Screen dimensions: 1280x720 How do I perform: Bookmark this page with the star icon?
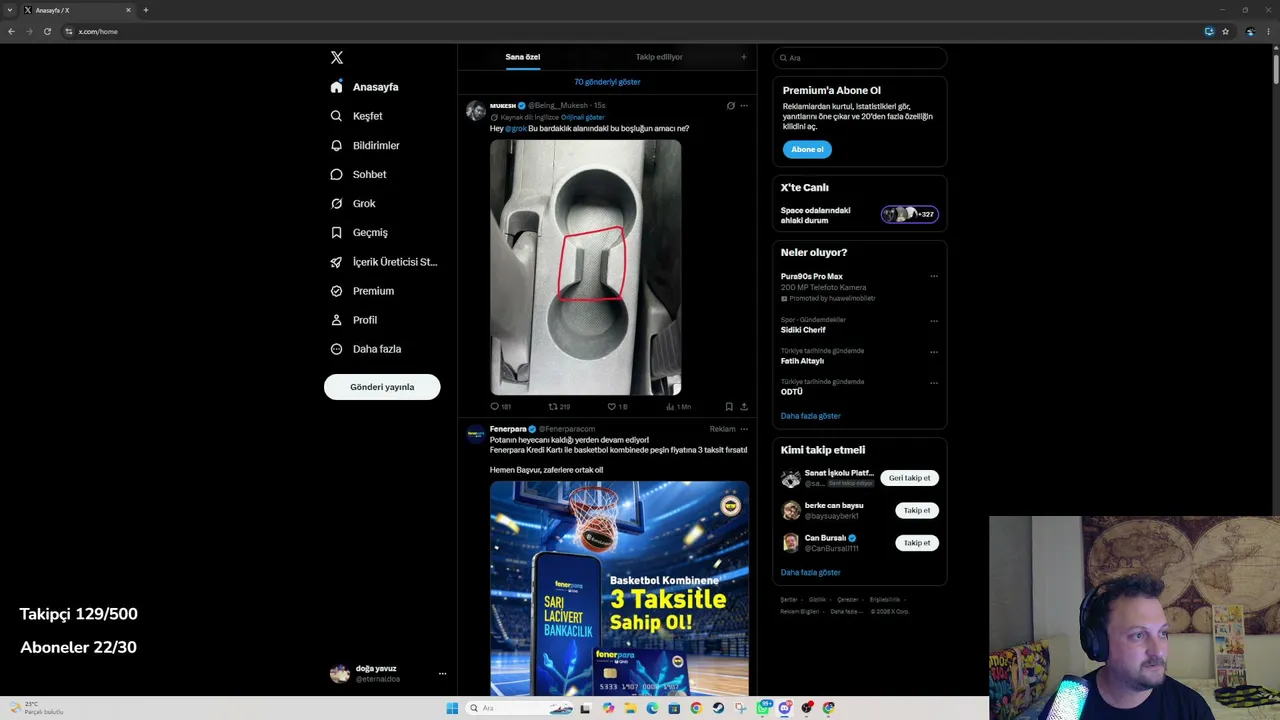pyautogui.click(x=1225, y=31)
